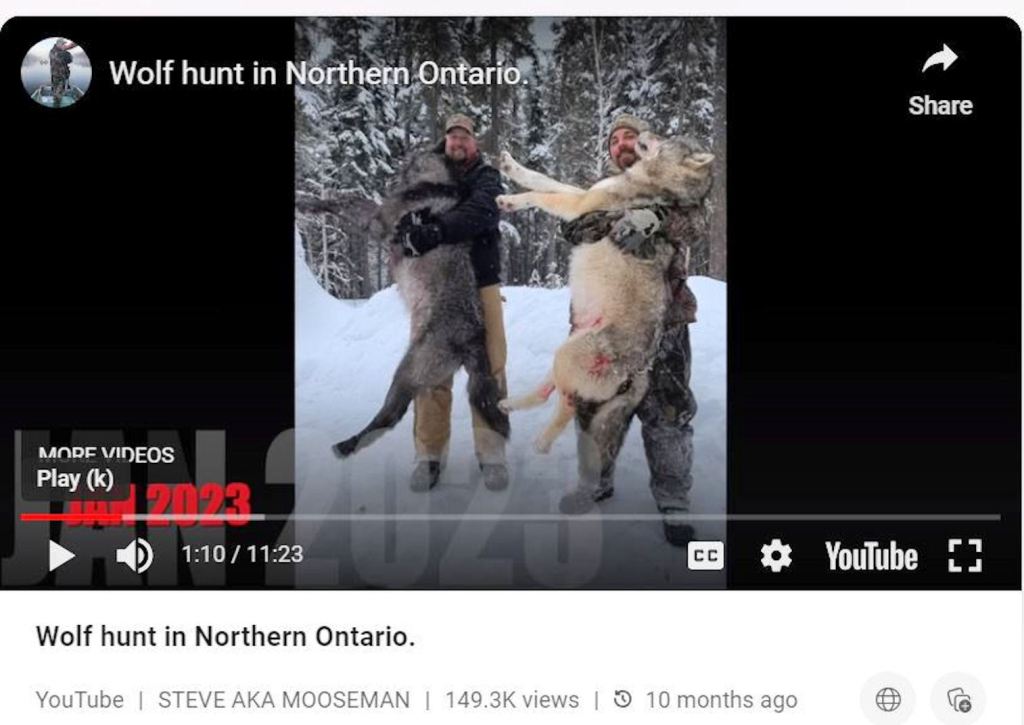Image resolution: width=1024 pixels, height=725 pixels.
Task: Click the '149.3K views' text
Action: (512, 700)
